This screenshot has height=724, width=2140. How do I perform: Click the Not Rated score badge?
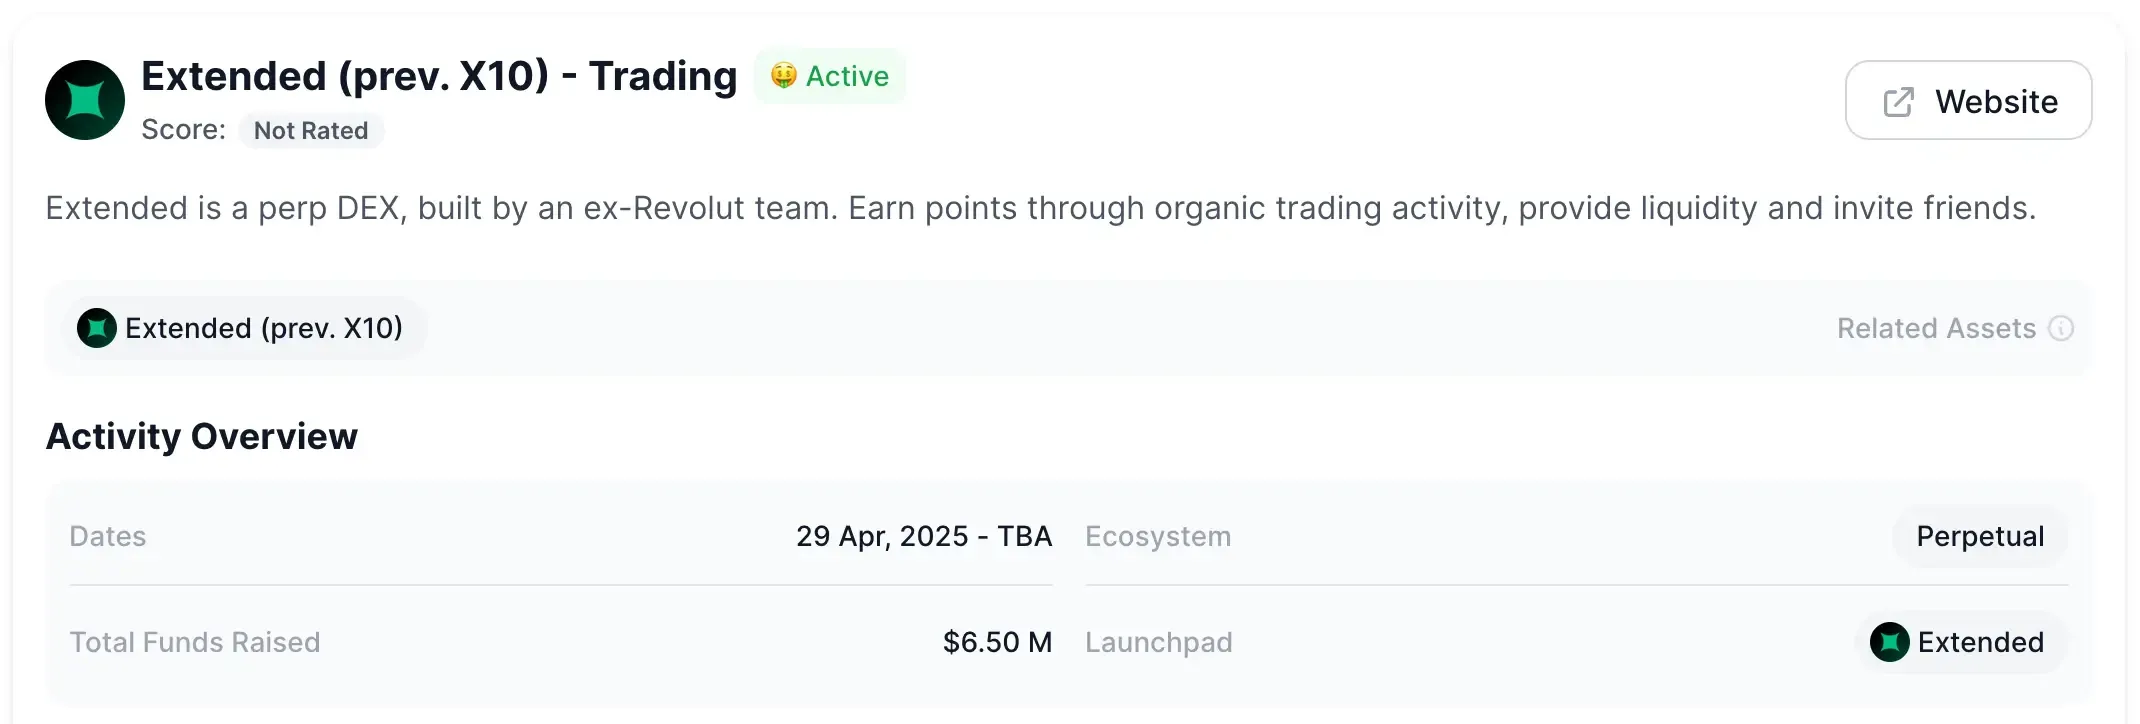pos(311,131)
